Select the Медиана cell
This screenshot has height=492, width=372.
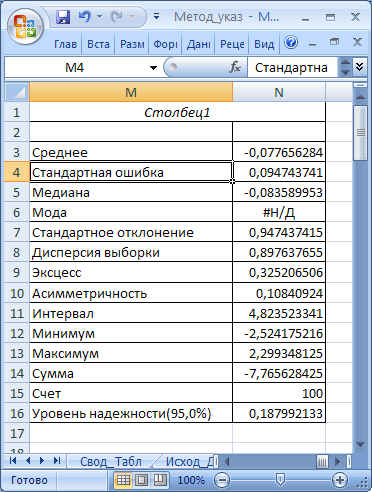click(x=131, y=192)
